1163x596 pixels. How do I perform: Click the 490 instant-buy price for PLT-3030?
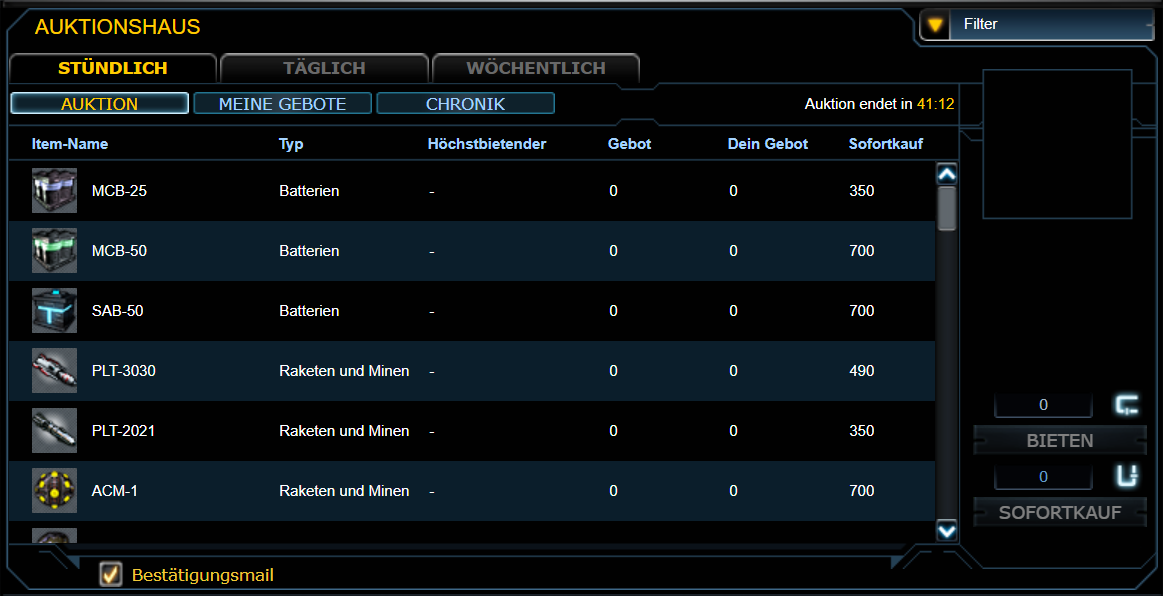pos(861,371)
